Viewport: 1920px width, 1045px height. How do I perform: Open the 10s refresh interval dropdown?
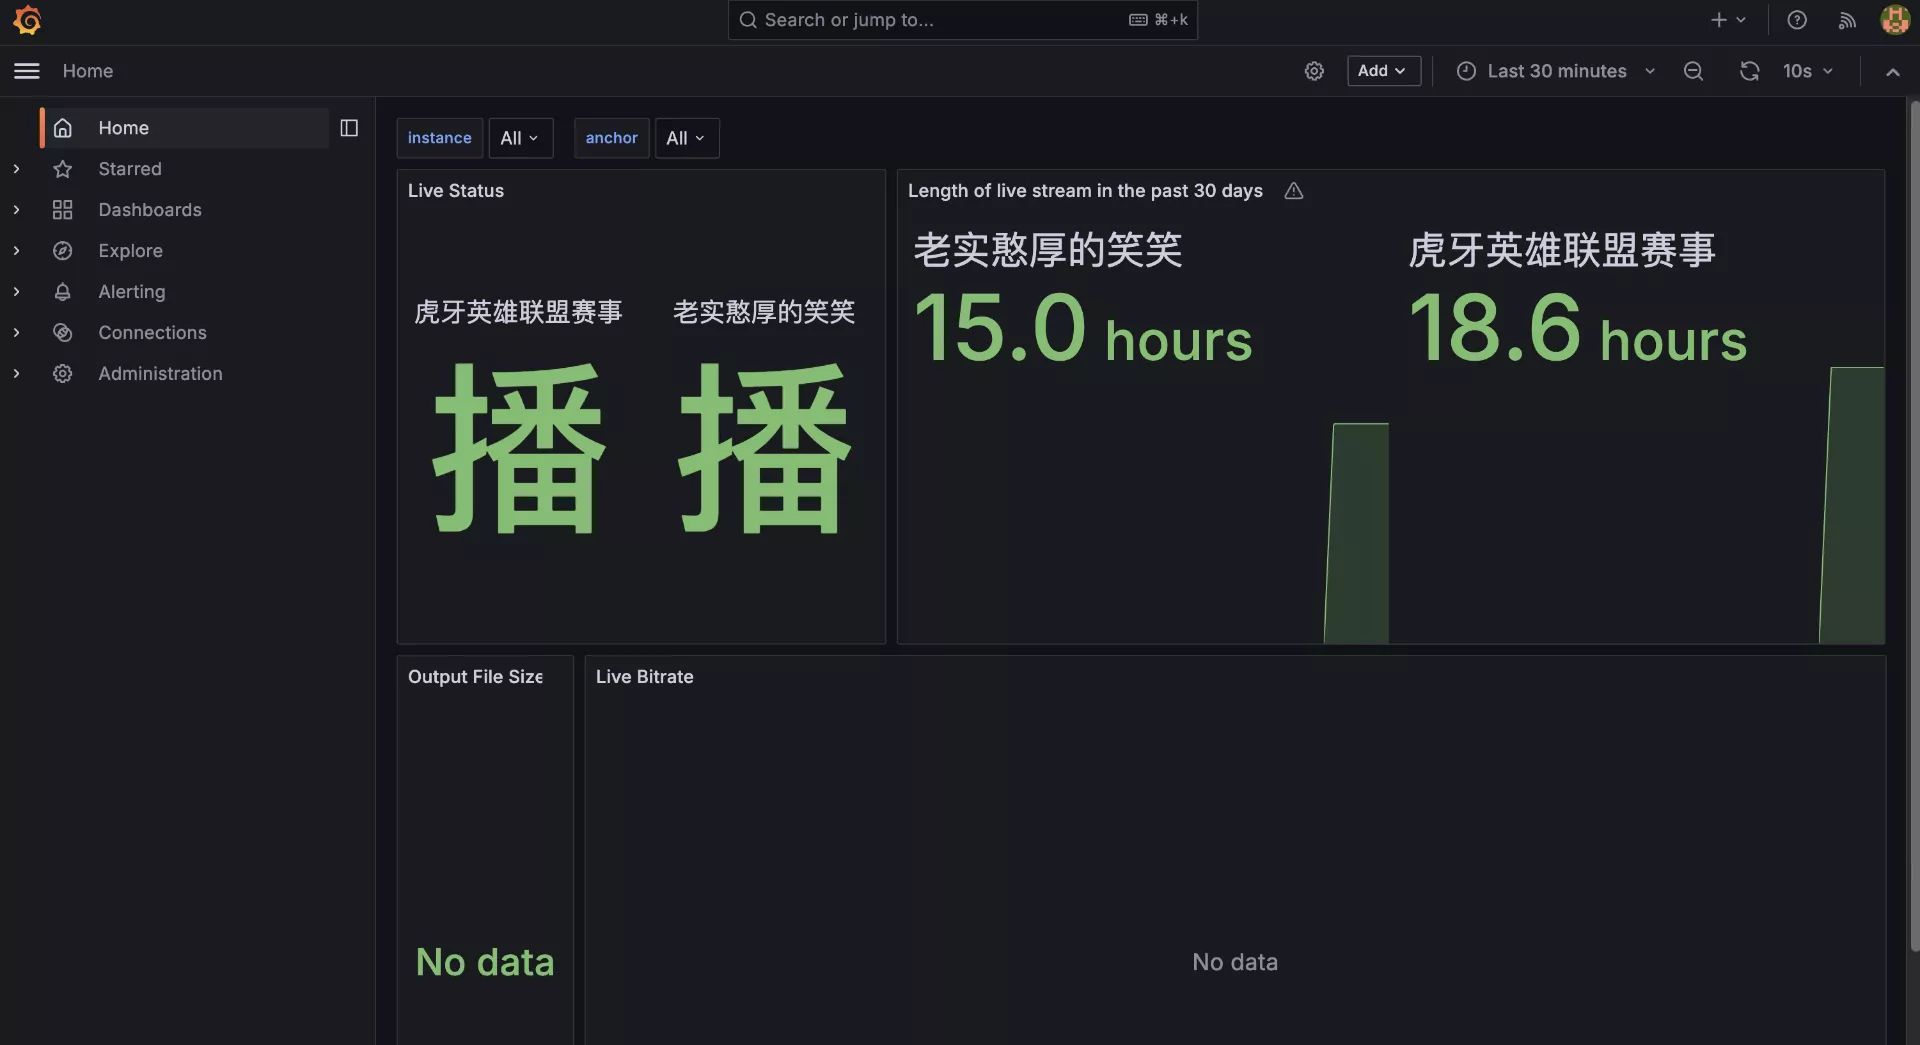(x=1808, y=71)
